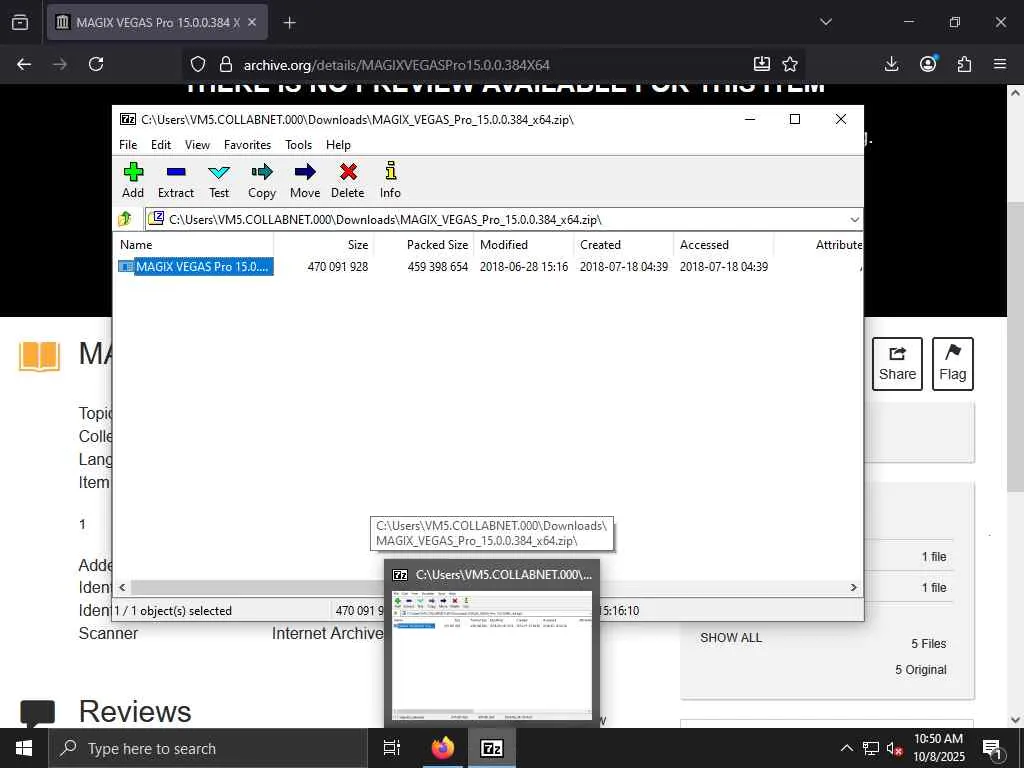The image size is (1024, 768).
Task: Open Task View on the taskbar
Action: click(392, 748)
